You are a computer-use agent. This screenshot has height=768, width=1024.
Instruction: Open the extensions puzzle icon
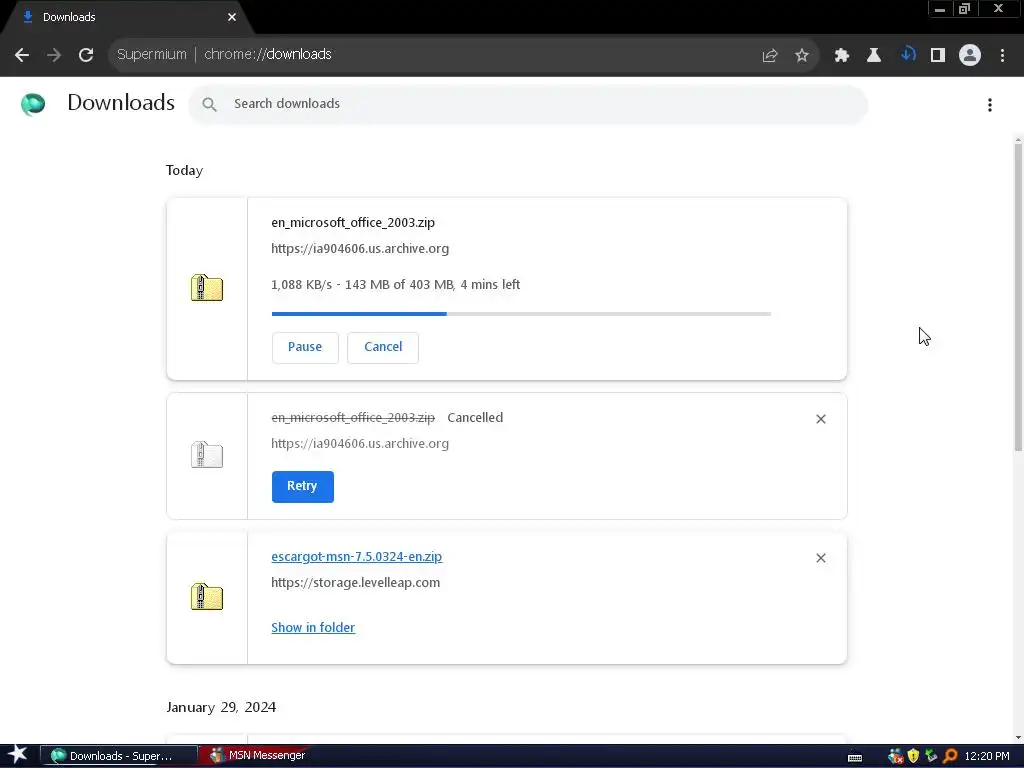pos(842,56)
